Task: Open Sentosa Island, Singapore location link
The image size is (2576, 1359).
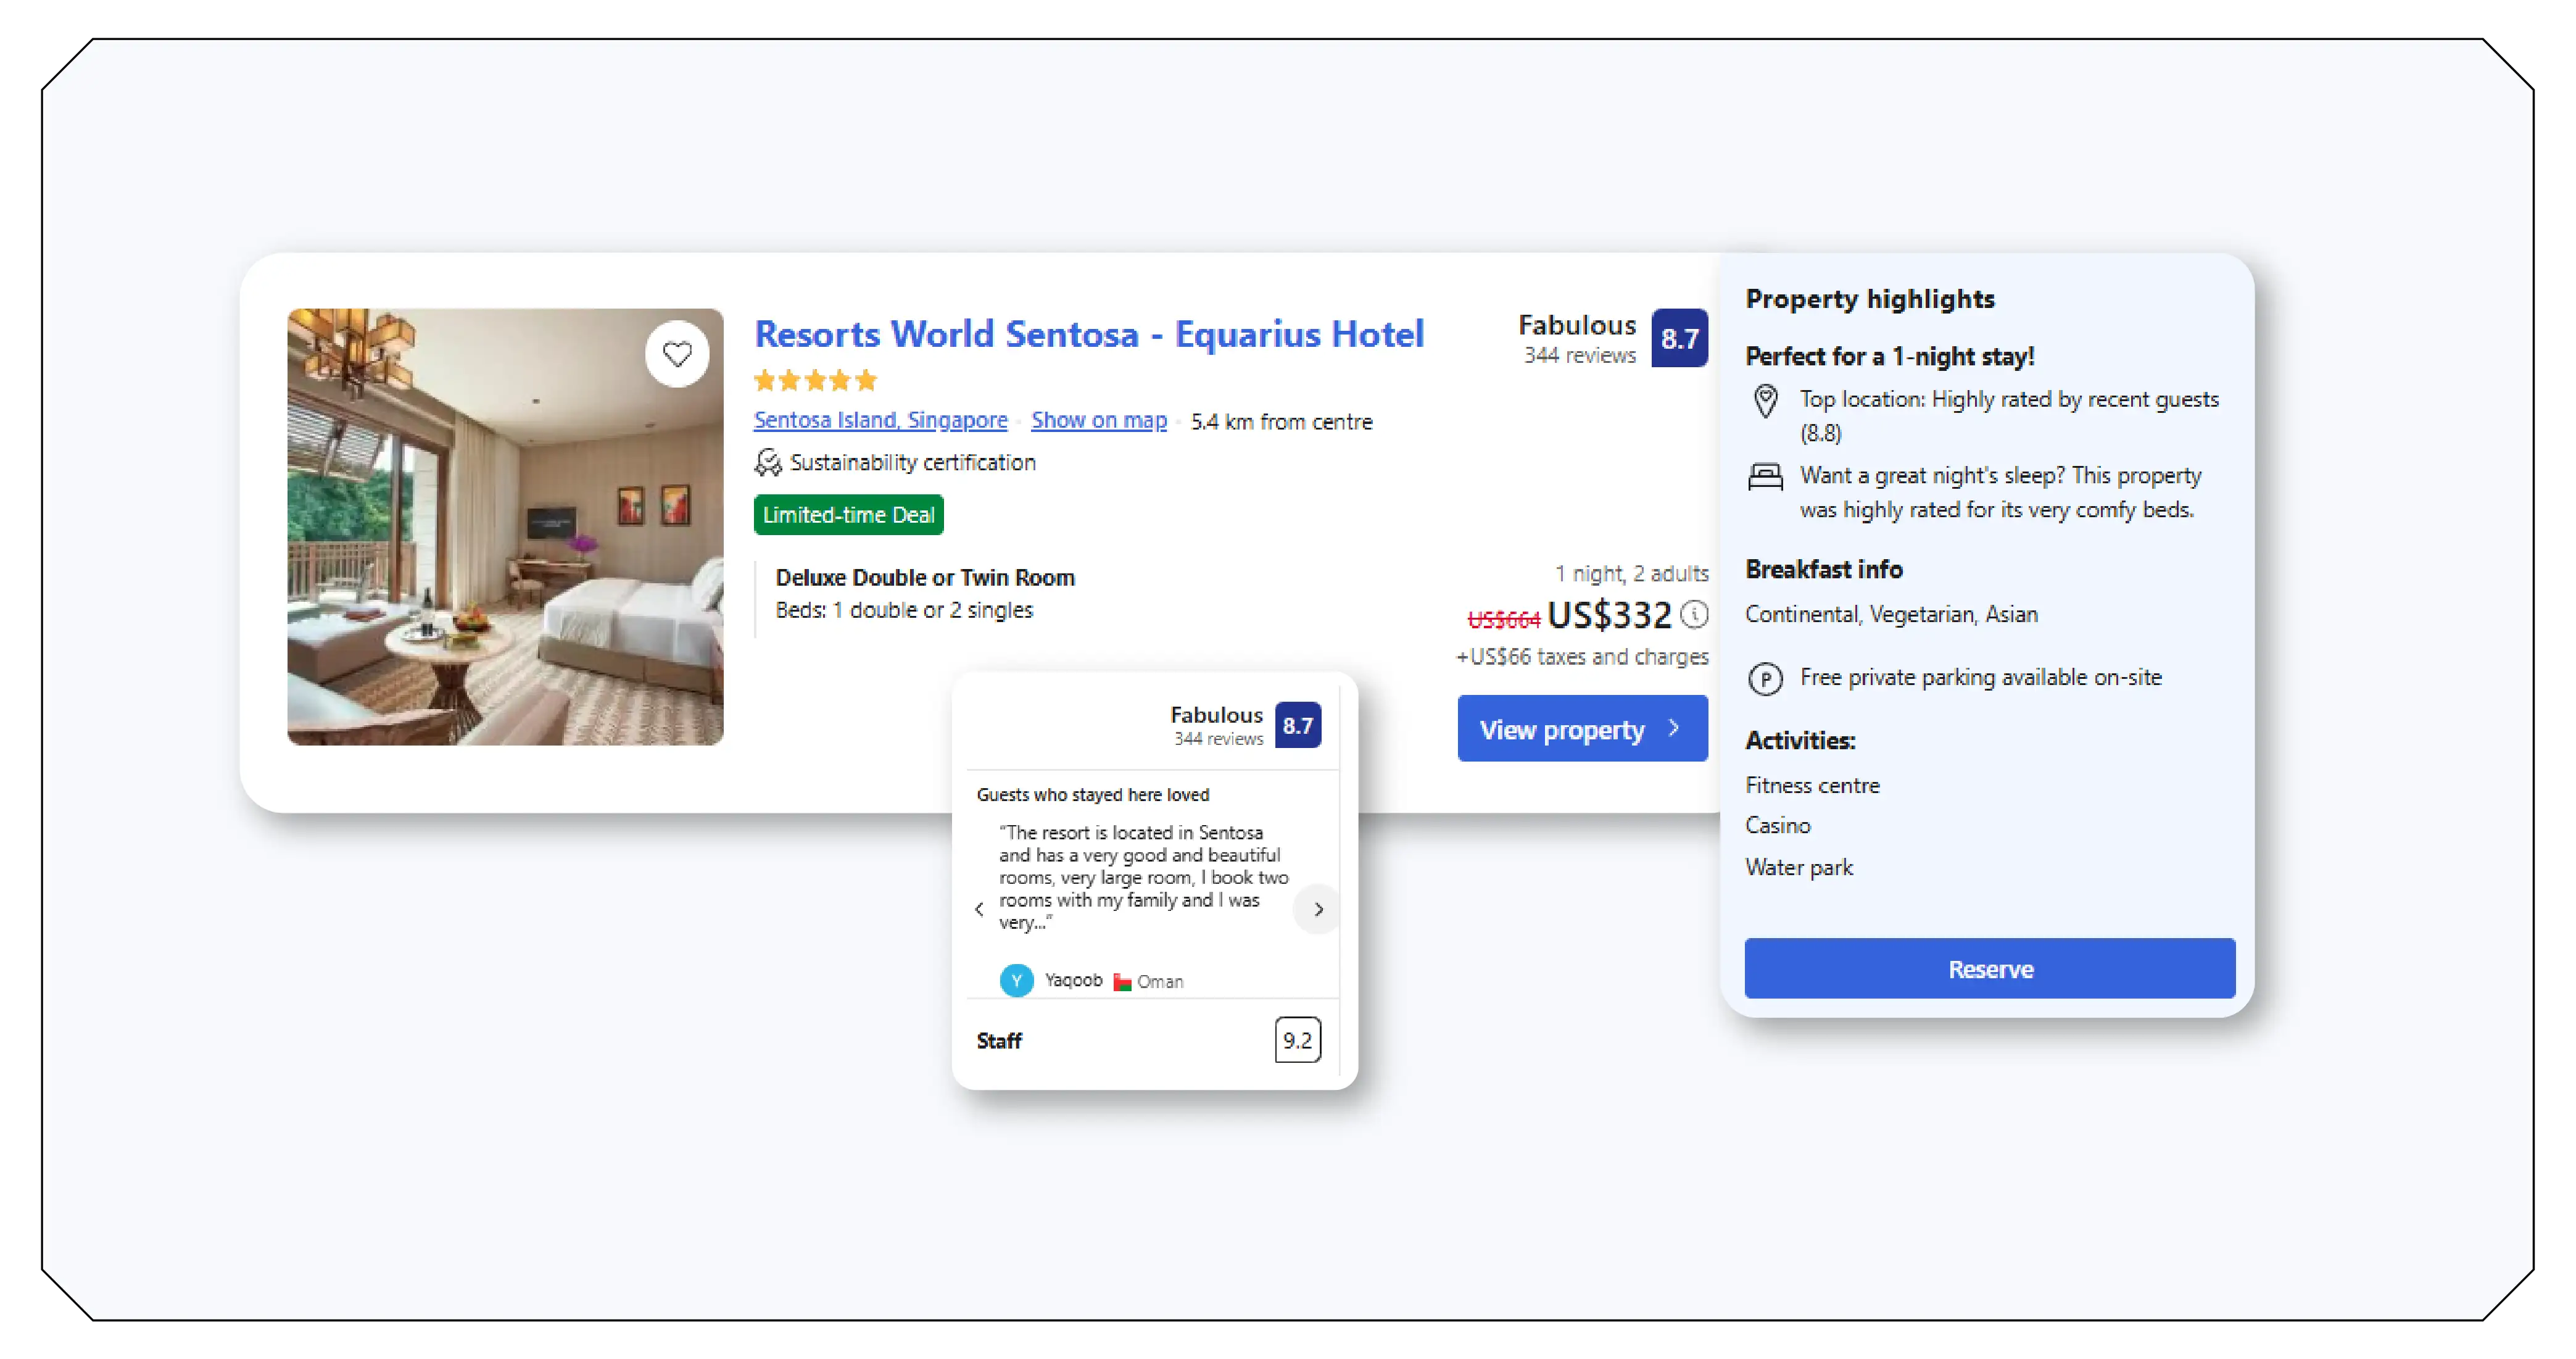Action: tap(880, 421)
